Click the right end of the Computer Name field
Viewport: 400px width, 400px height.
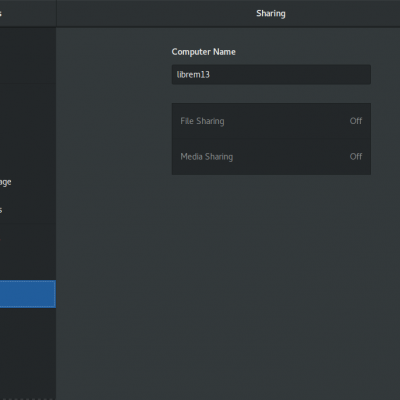click(x=363, y=74)
